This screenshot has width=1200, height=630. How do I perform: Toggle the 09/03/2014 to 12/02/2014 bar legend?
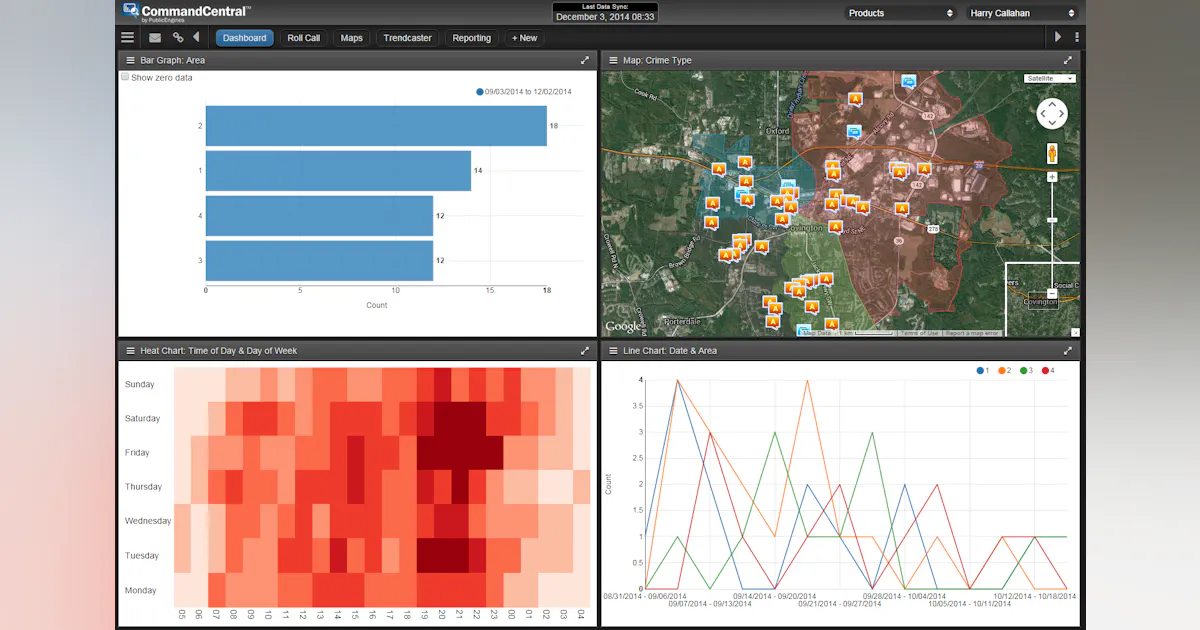click(x=524, y=92)
